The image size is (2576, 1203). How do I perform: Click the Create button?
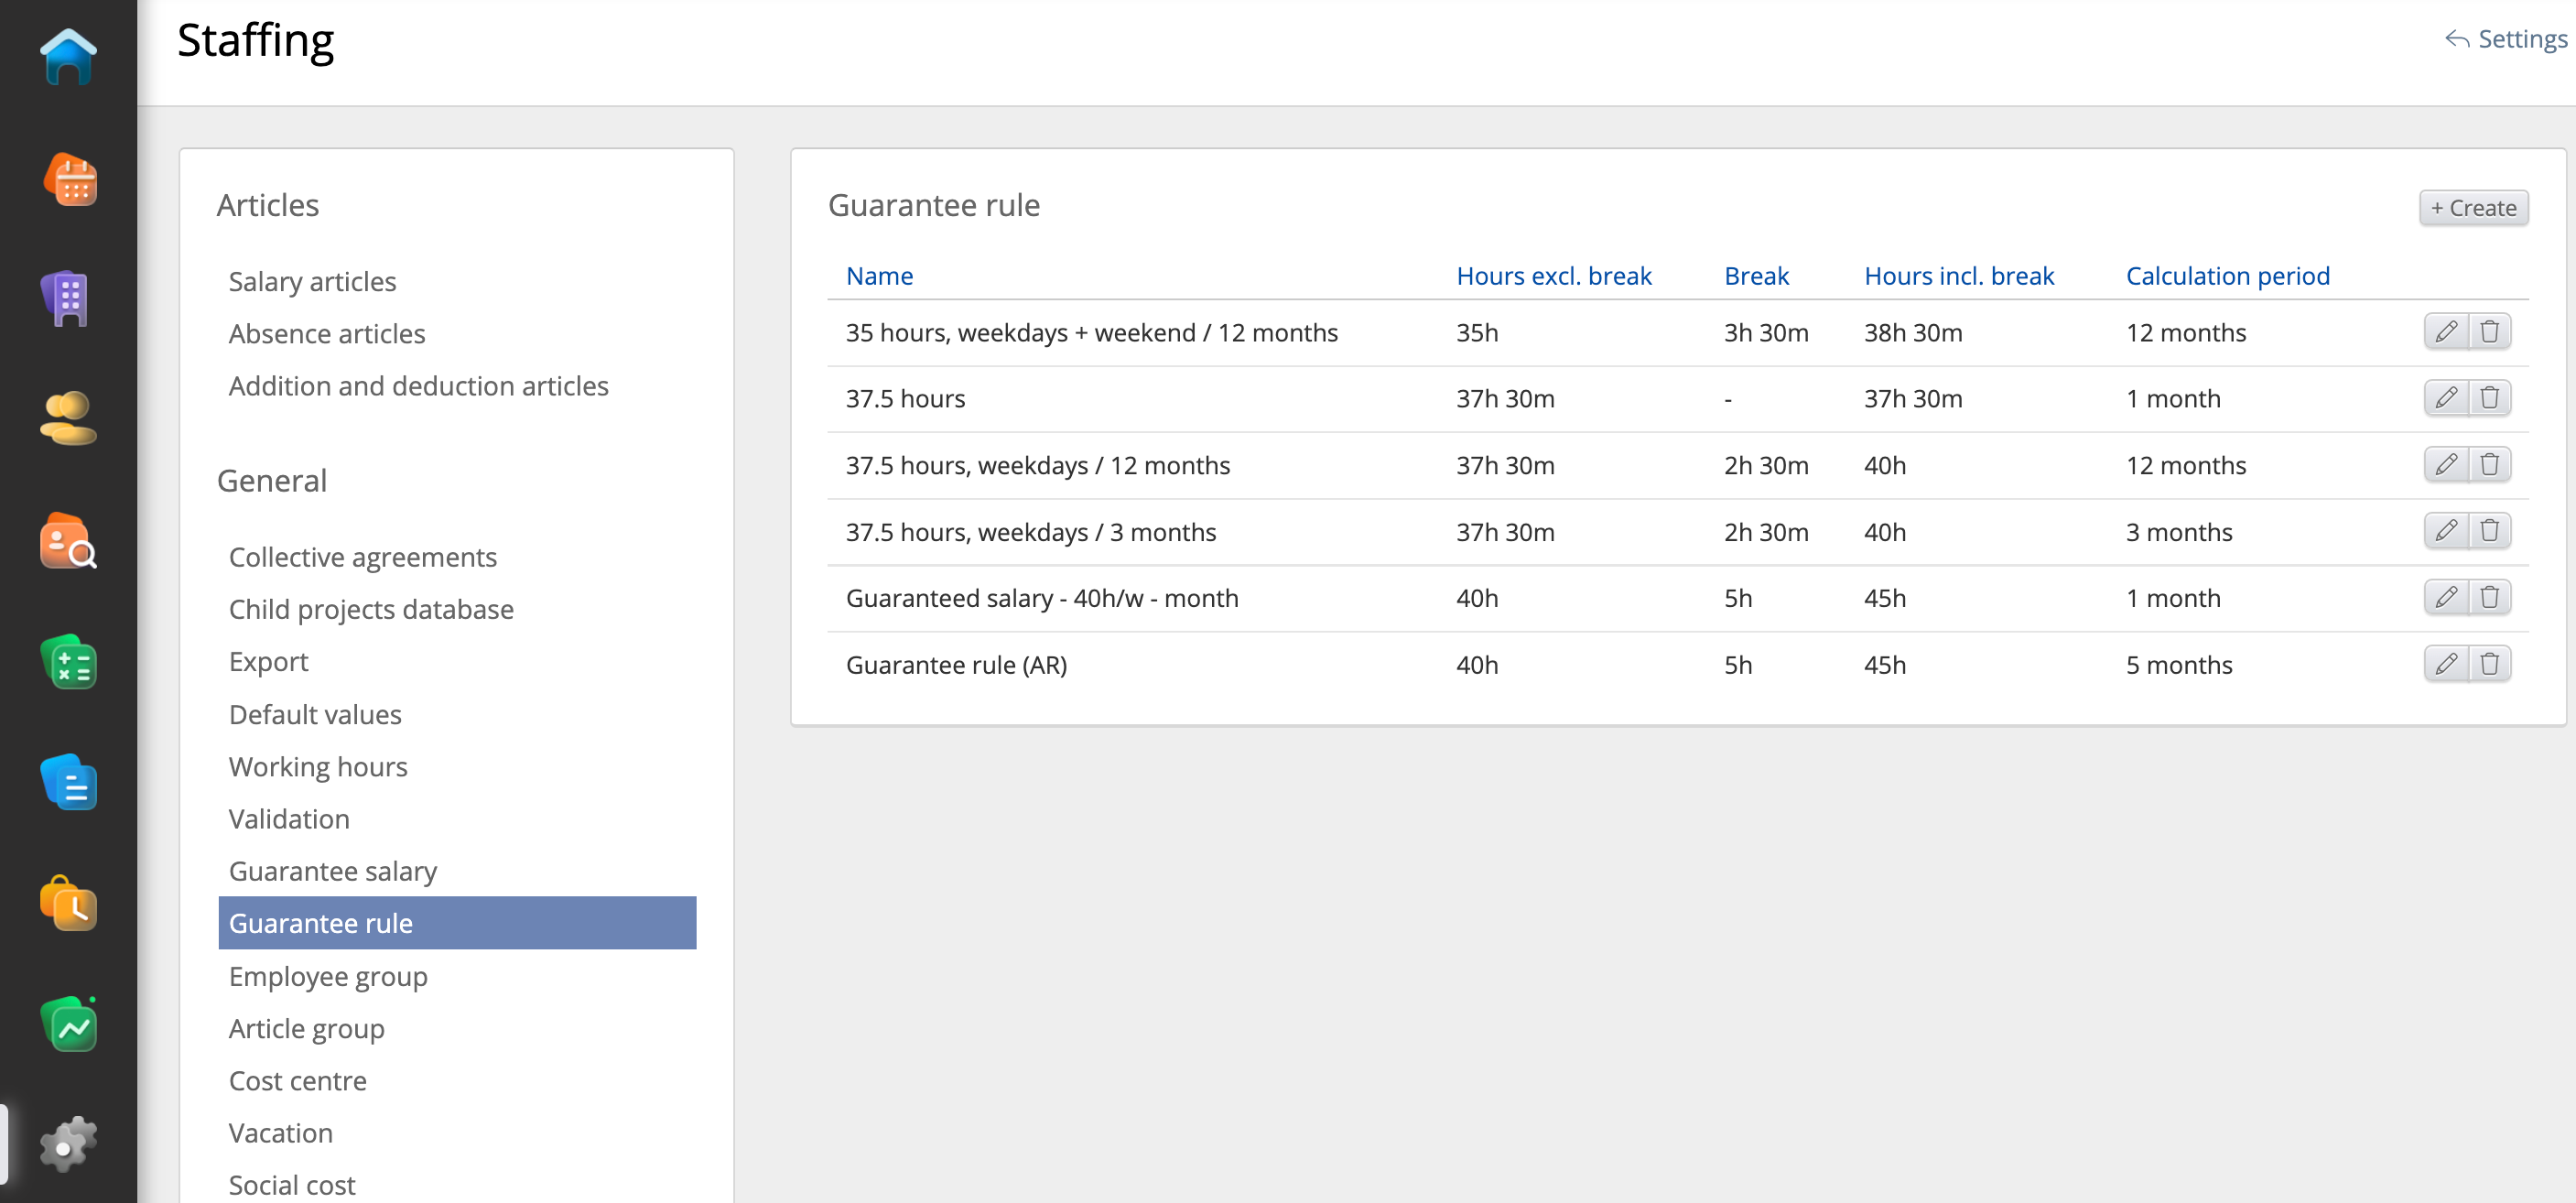pos(2473,208)
